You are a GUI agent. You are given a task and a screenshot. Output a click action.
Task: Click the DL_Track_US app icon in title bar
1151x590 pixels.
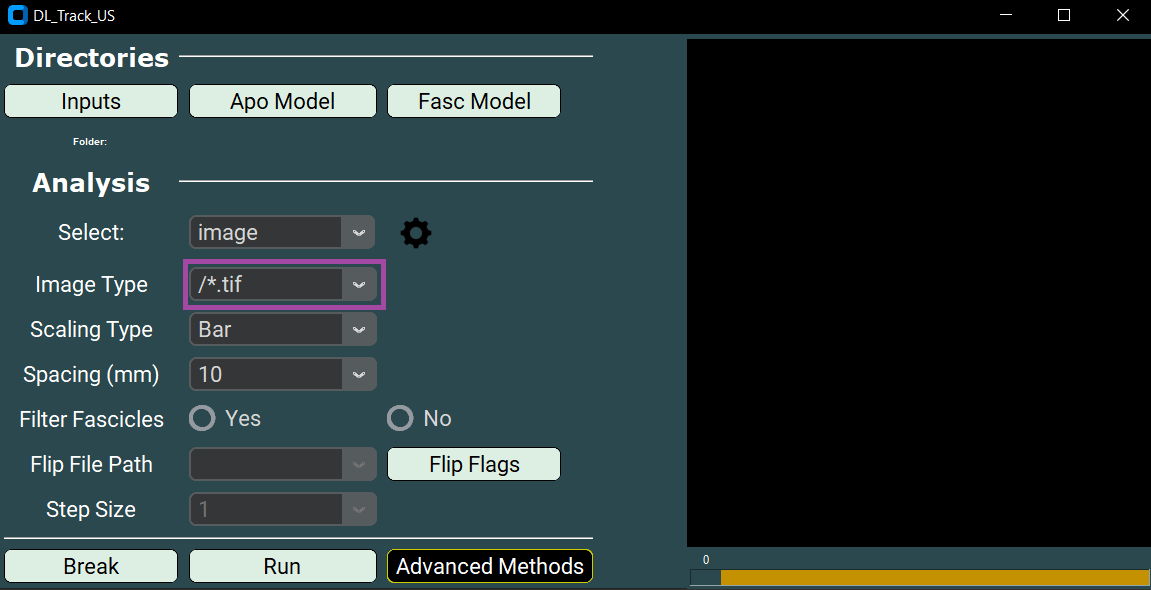(x=17, y=16)
